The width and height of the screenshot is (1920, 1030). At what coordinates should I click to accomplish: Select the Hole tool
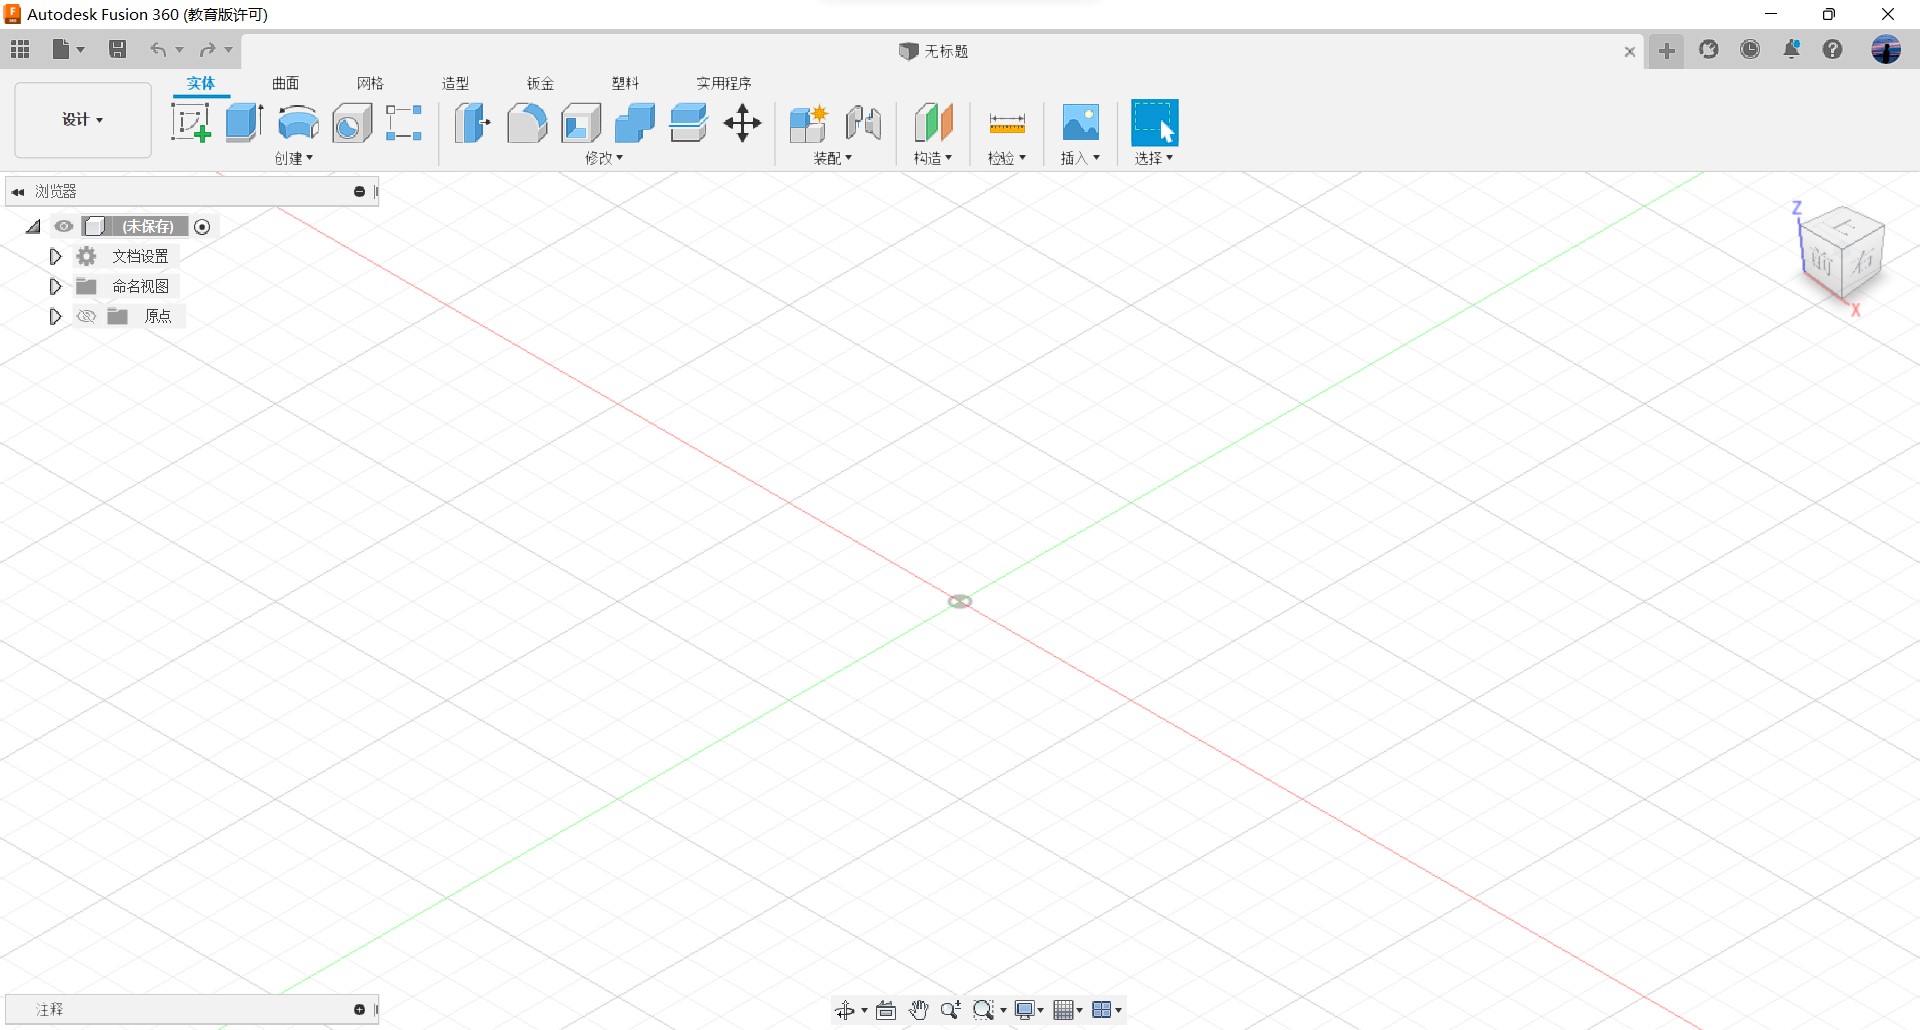[x=352, y=123]
